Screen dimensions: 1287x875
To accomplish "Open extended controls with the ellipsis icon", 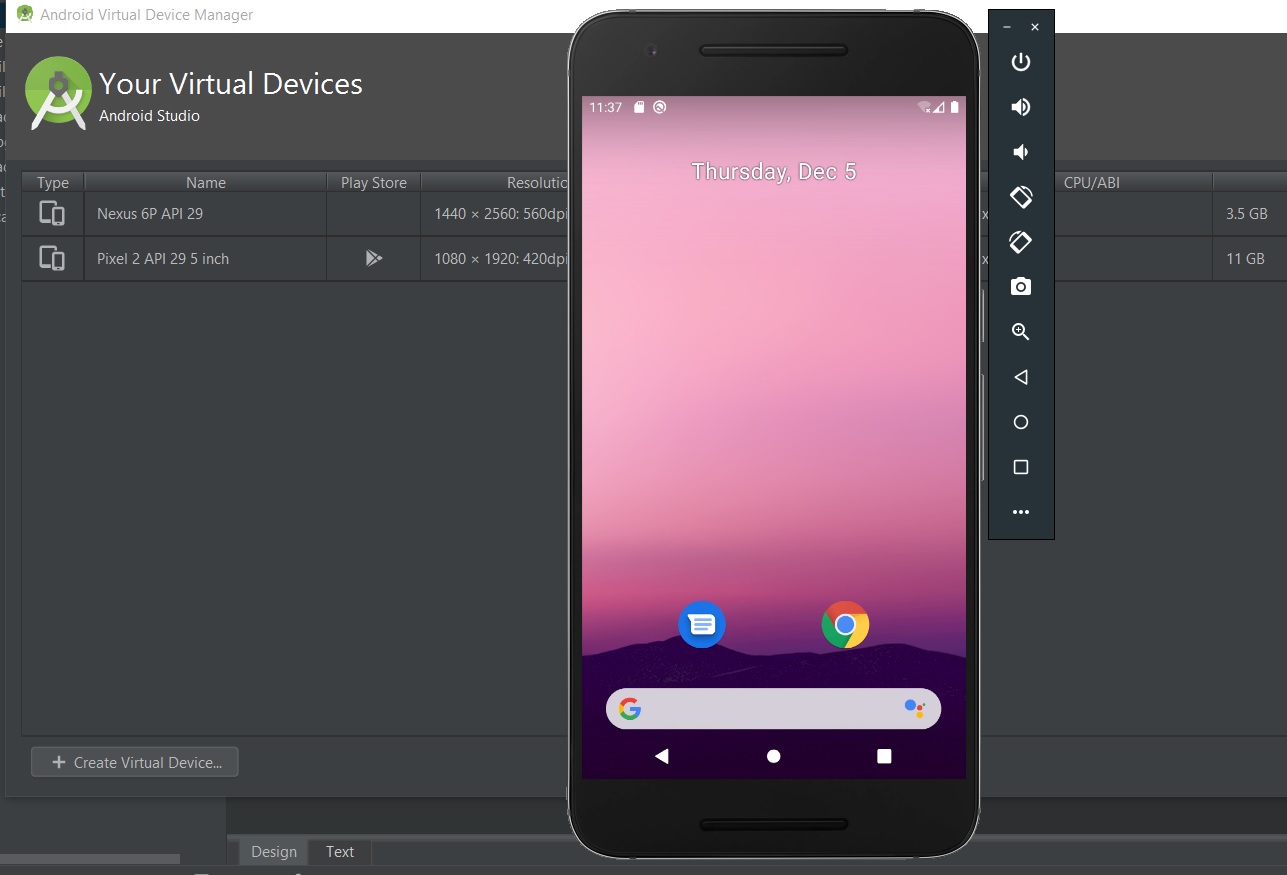I will 1020,511.
